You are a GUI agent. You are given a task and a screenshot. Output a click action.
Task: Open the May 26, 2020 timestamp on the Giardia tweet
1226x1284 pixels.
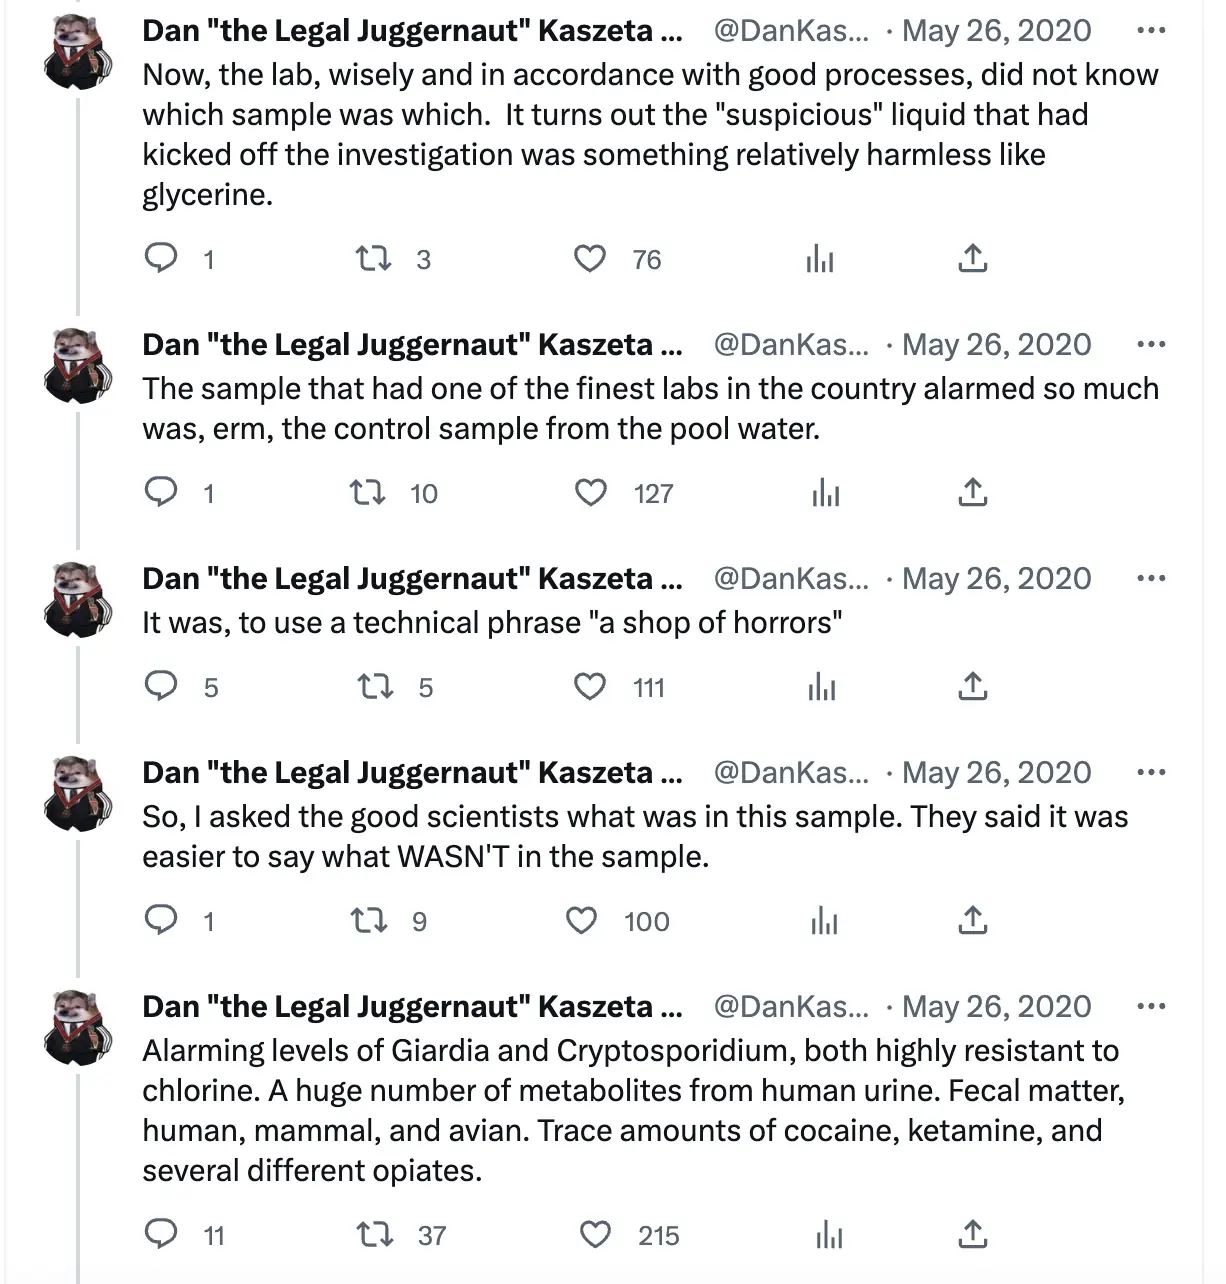(x=996, y=1007)
